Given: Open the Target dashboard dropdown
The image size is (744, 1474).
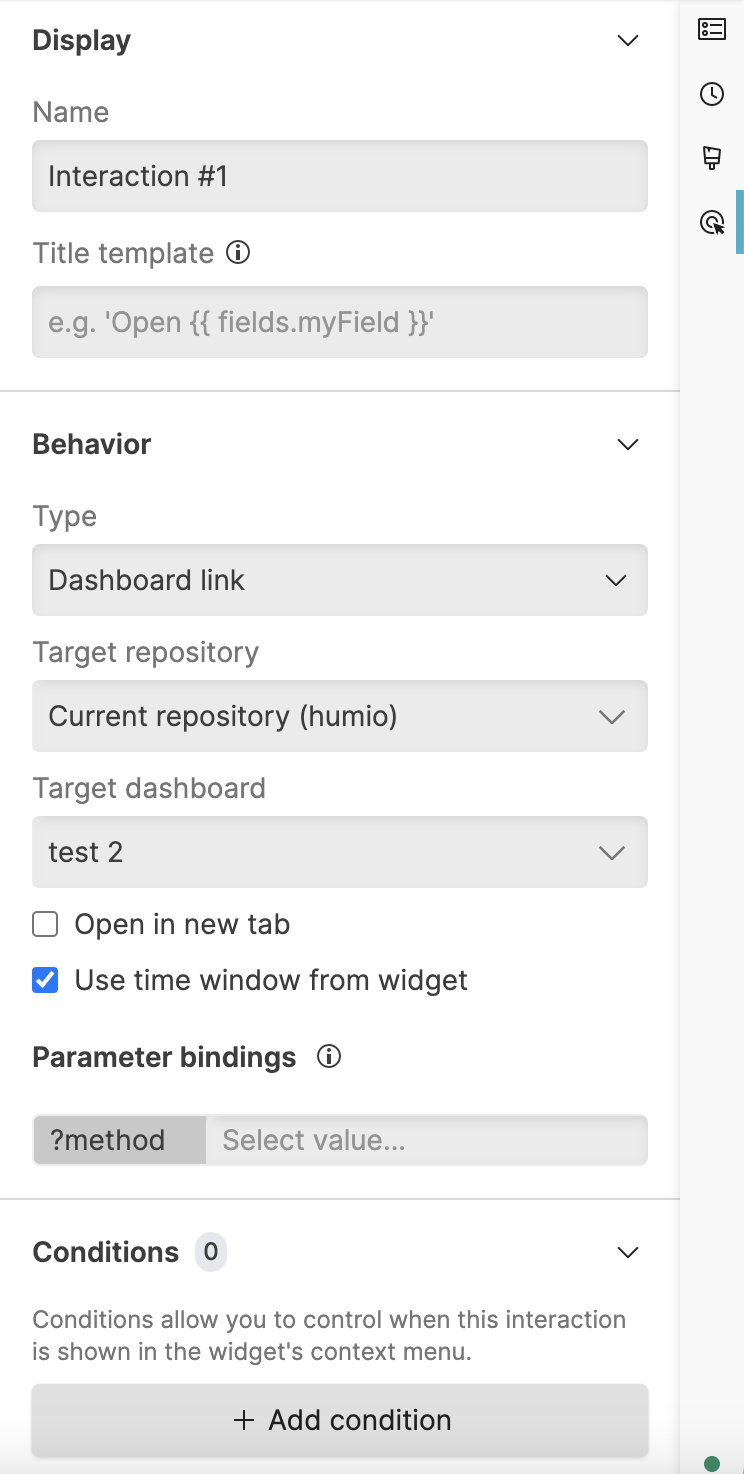Looking at the screenshot, I should [x=340, y=852].
